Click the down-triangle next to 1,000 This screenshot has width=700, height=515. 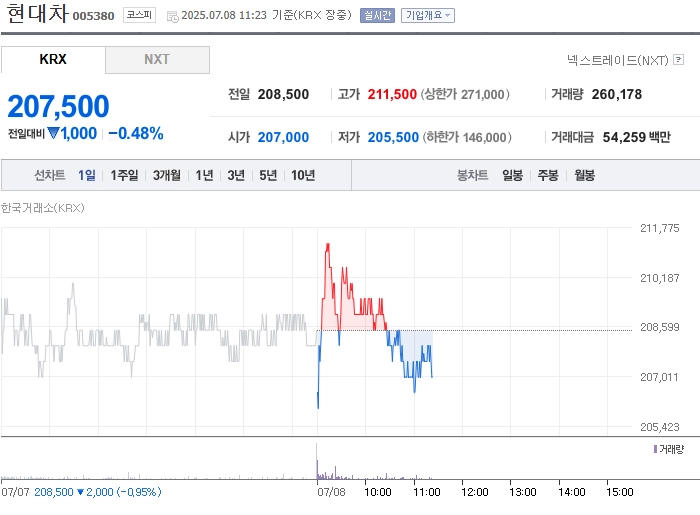coord(54,133)
